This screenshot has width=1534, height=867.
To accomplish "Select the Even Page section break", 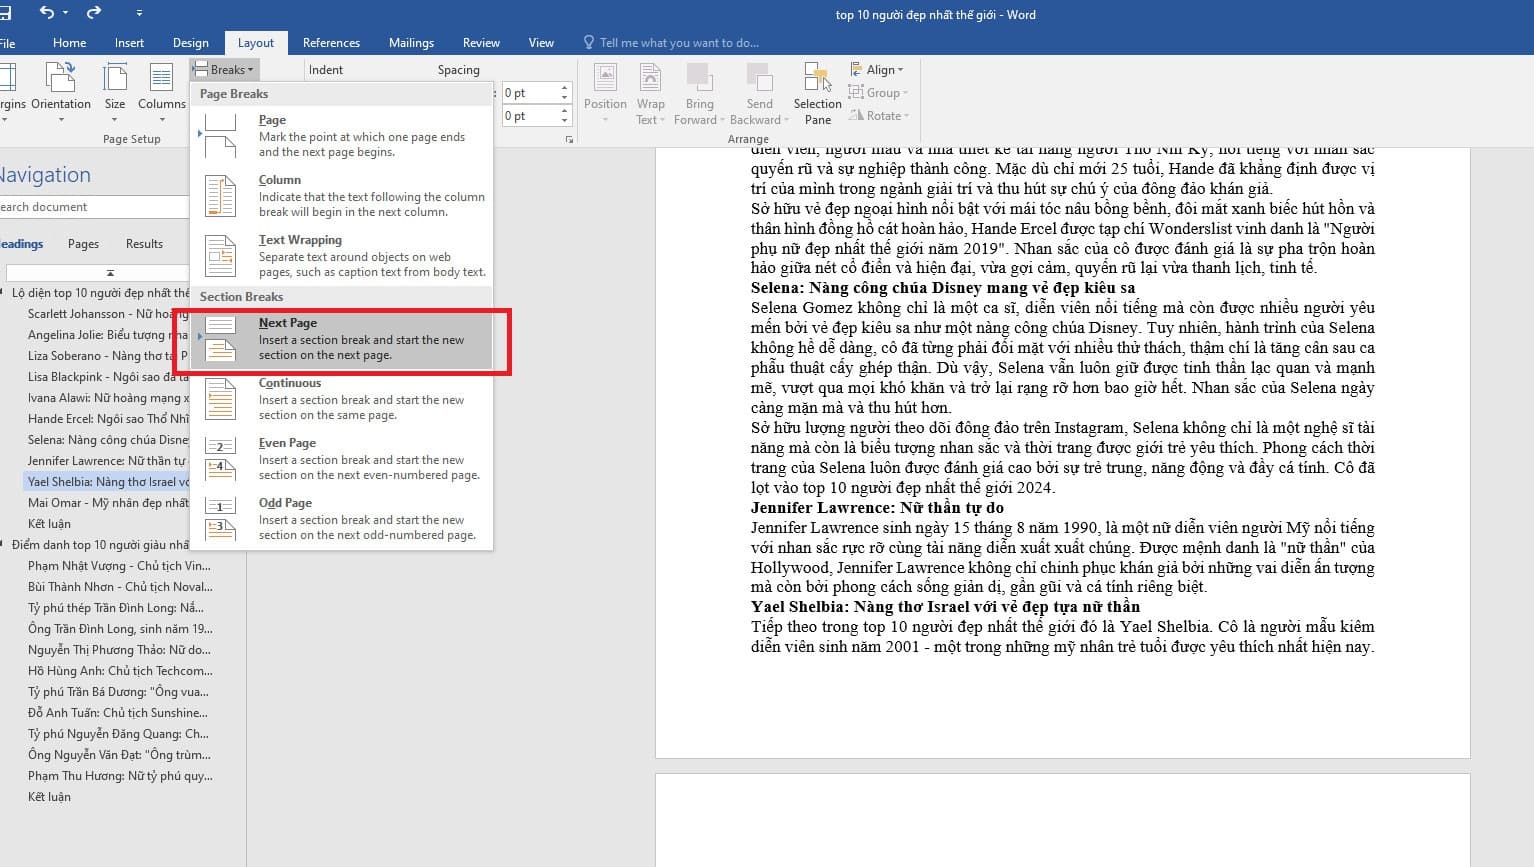I will pos(342,458).
